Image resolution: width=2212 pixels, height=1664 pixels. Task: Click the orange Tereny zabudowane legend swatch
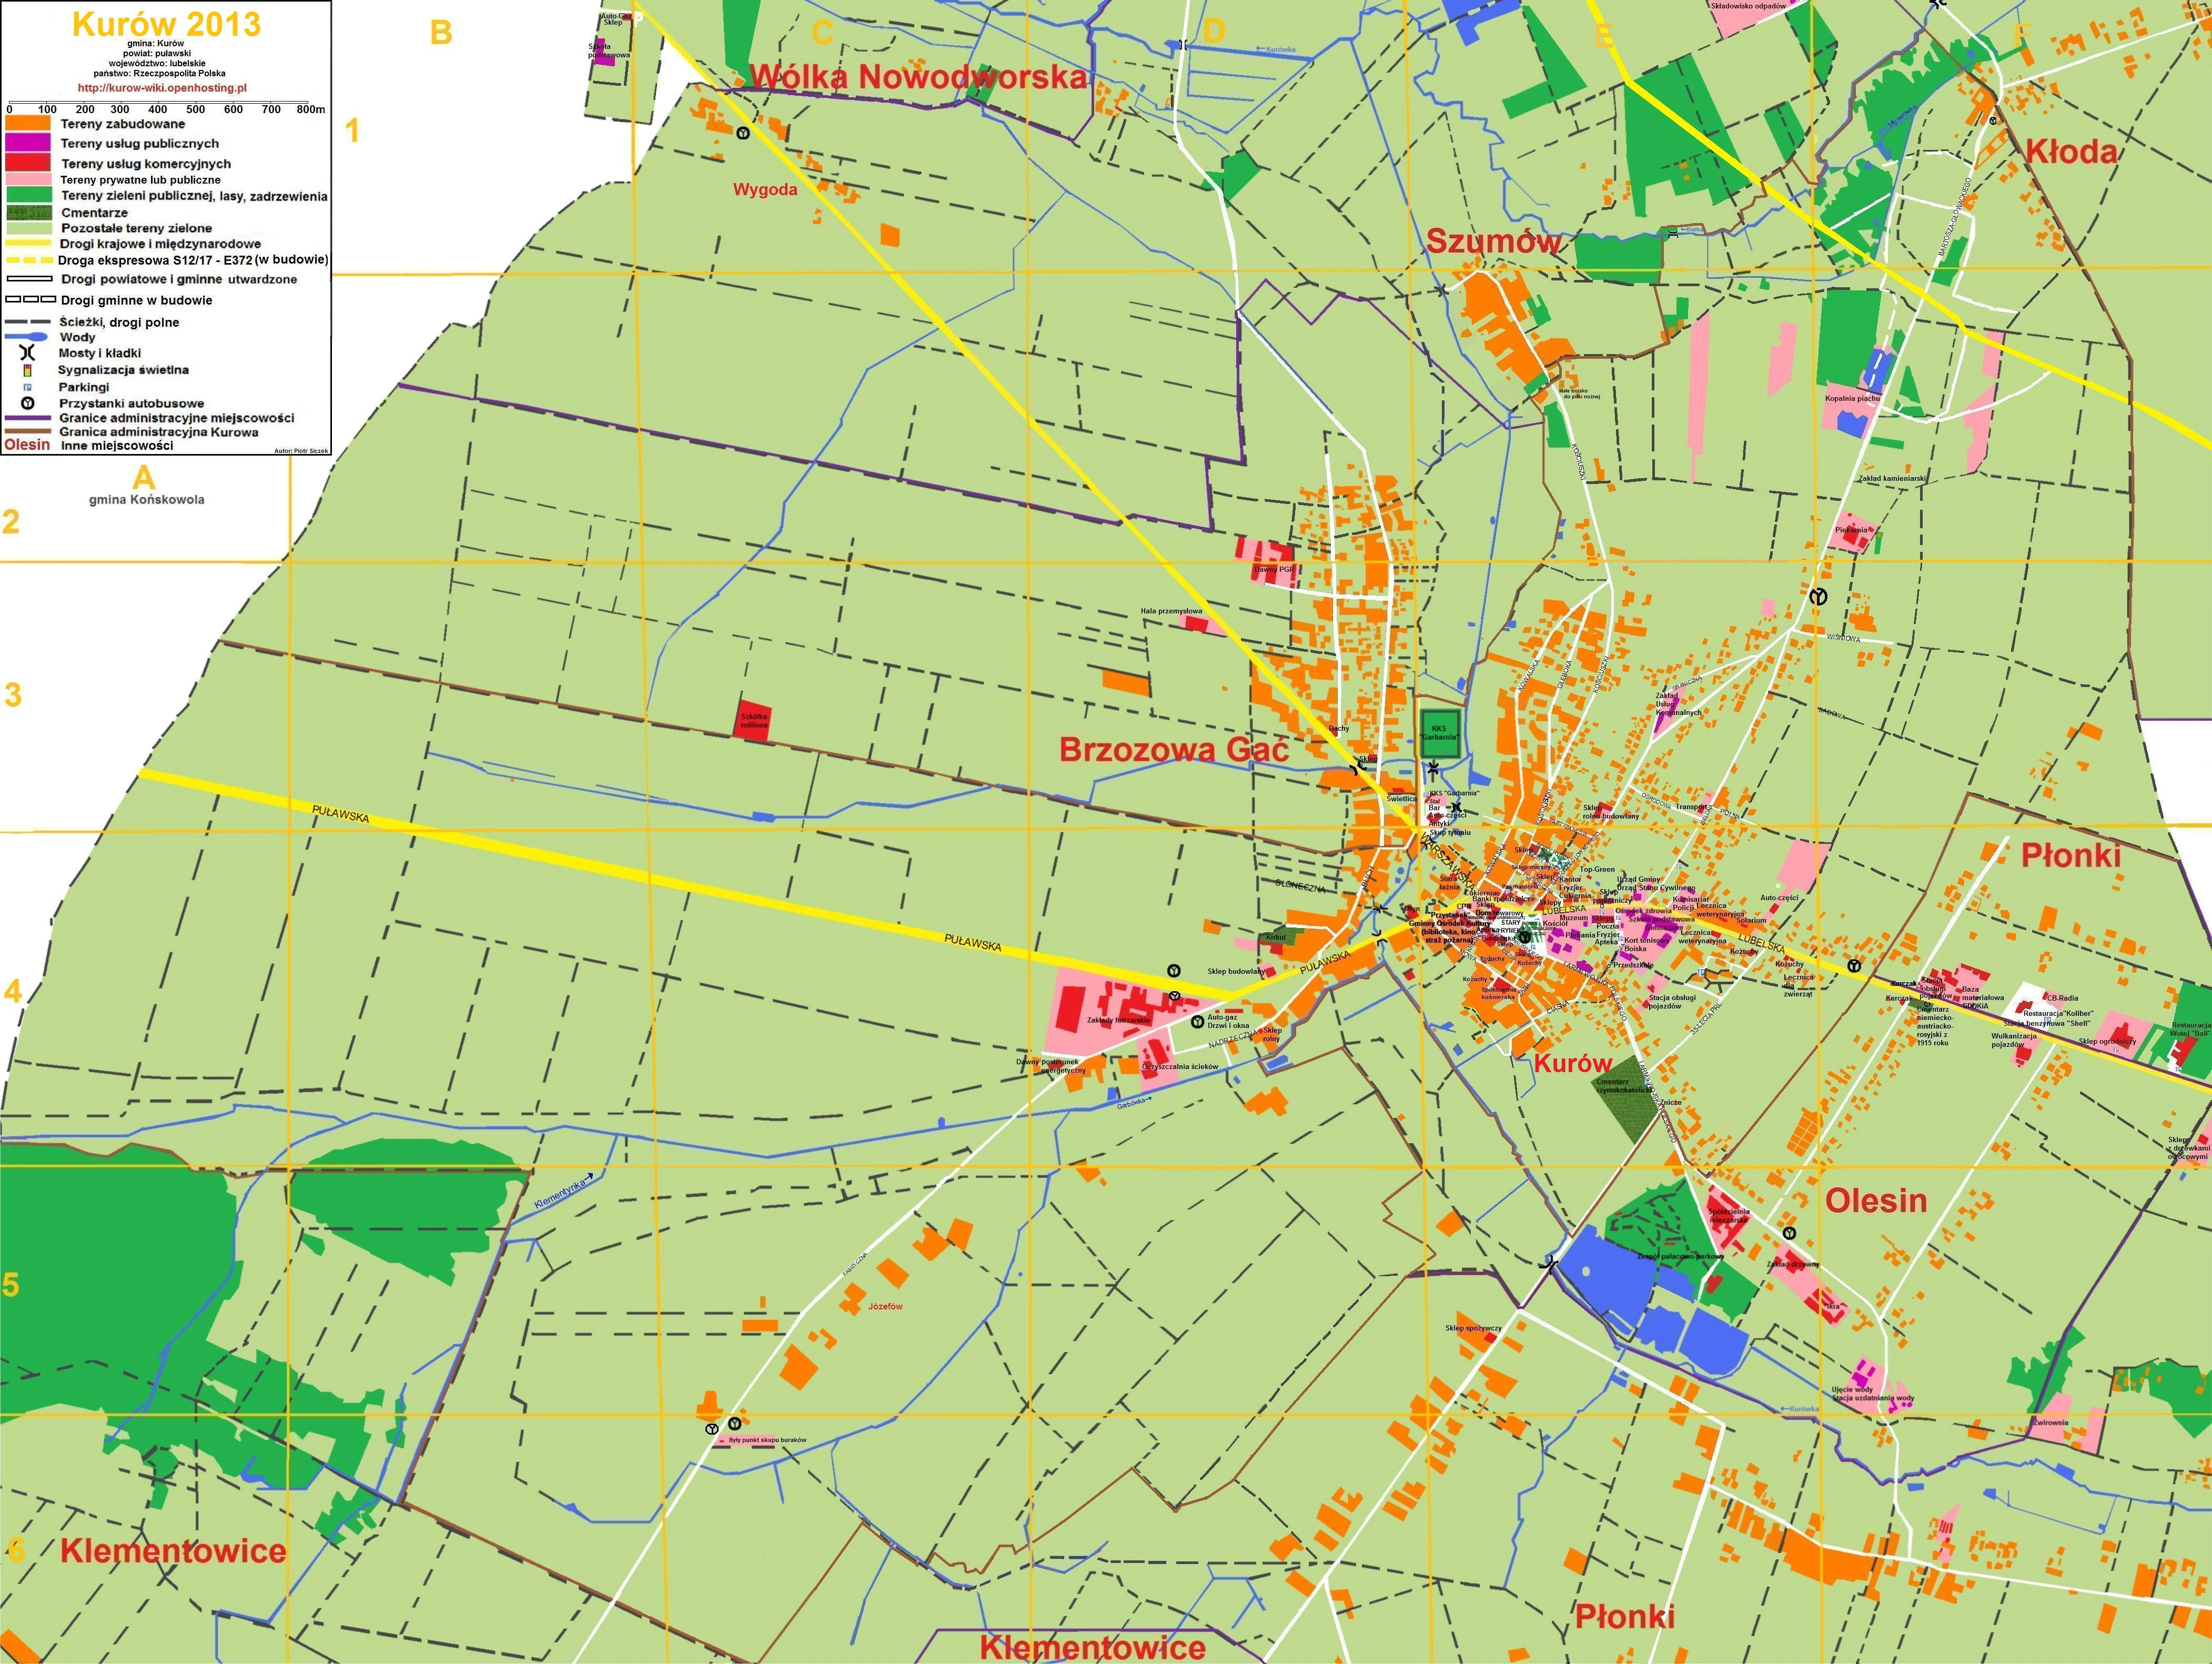(27, 124)
